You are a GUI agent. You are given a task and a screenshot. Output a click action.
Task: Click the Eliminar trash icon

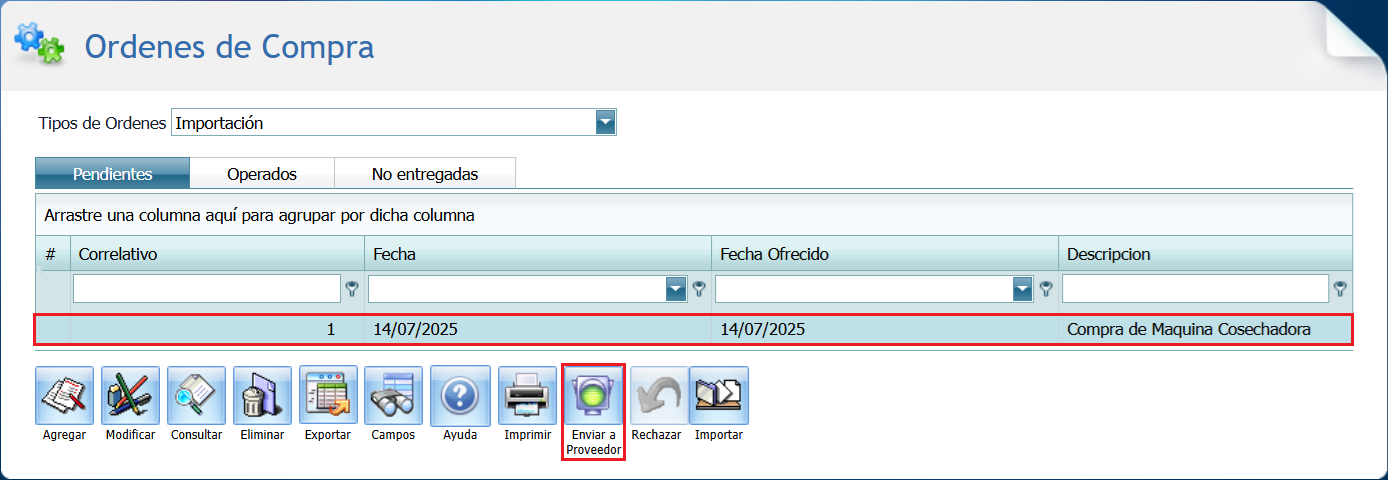point(263,395)
